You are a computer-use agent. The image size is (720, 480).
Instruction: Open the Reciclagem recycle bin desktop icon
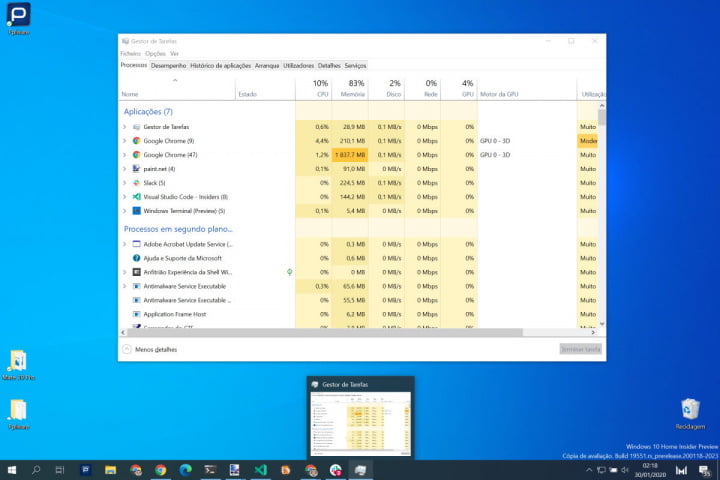point(690,414)
